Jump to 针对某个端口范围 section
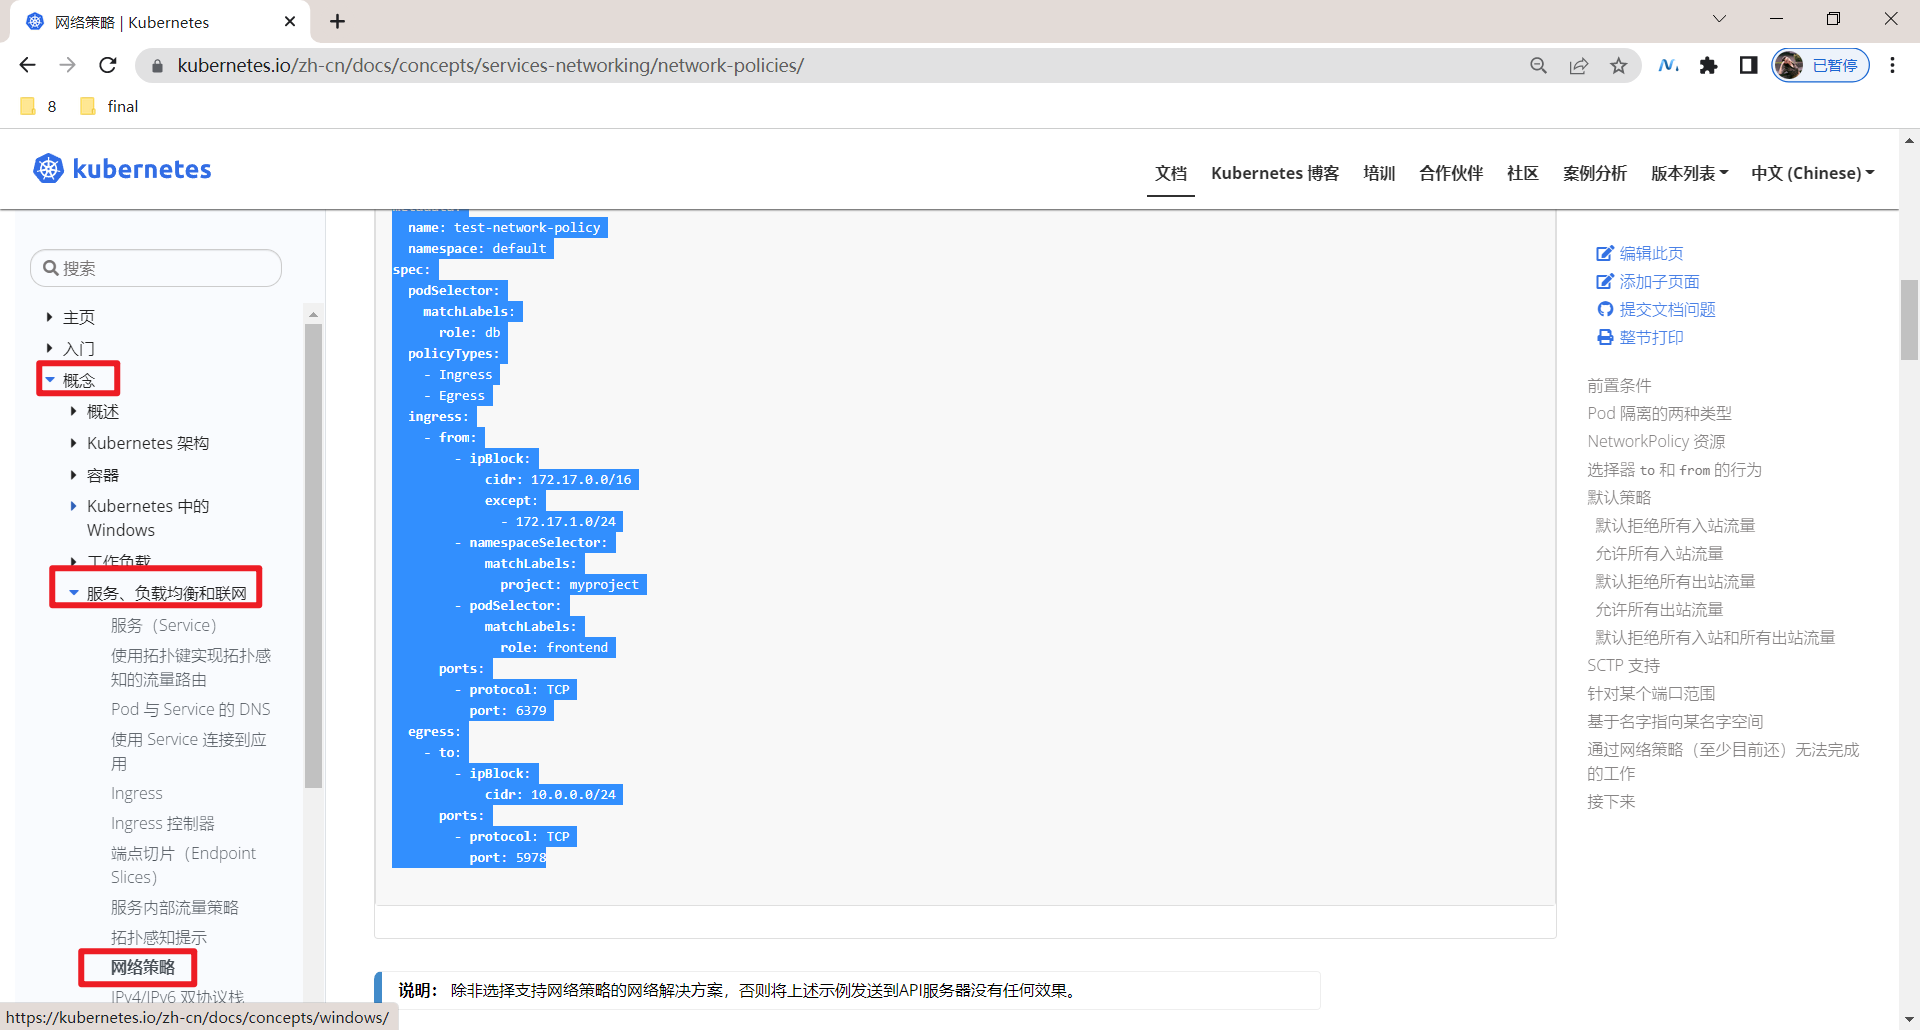 click(1651, 693)
